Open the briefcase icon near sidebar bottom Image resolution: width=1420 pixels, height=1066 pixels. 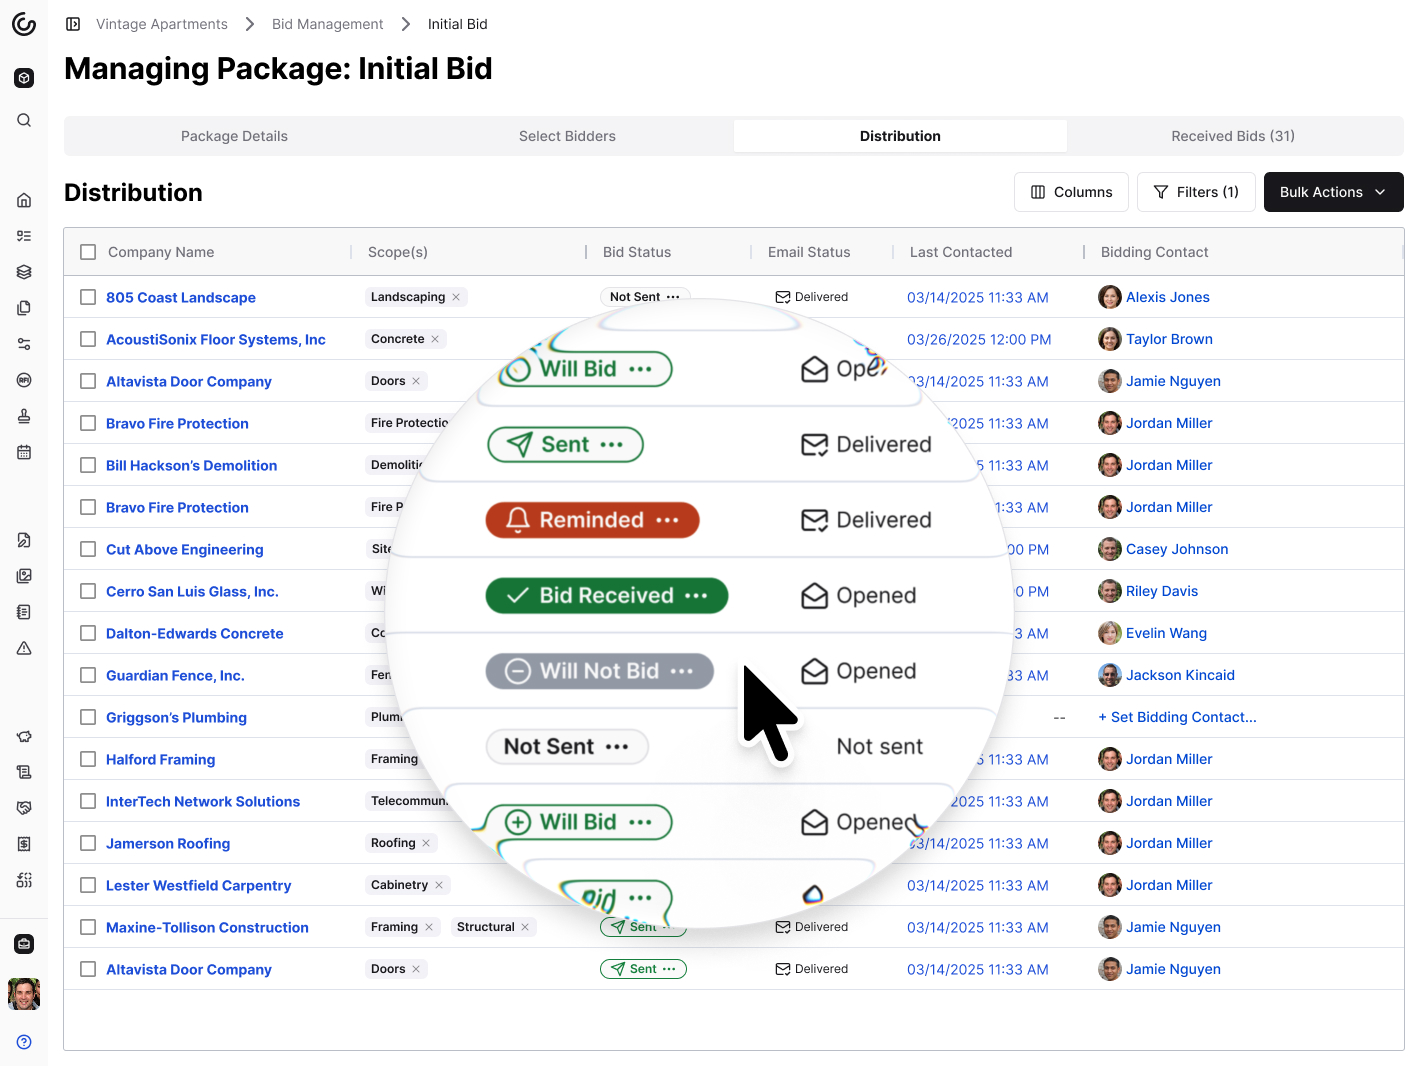pos(24,944)
